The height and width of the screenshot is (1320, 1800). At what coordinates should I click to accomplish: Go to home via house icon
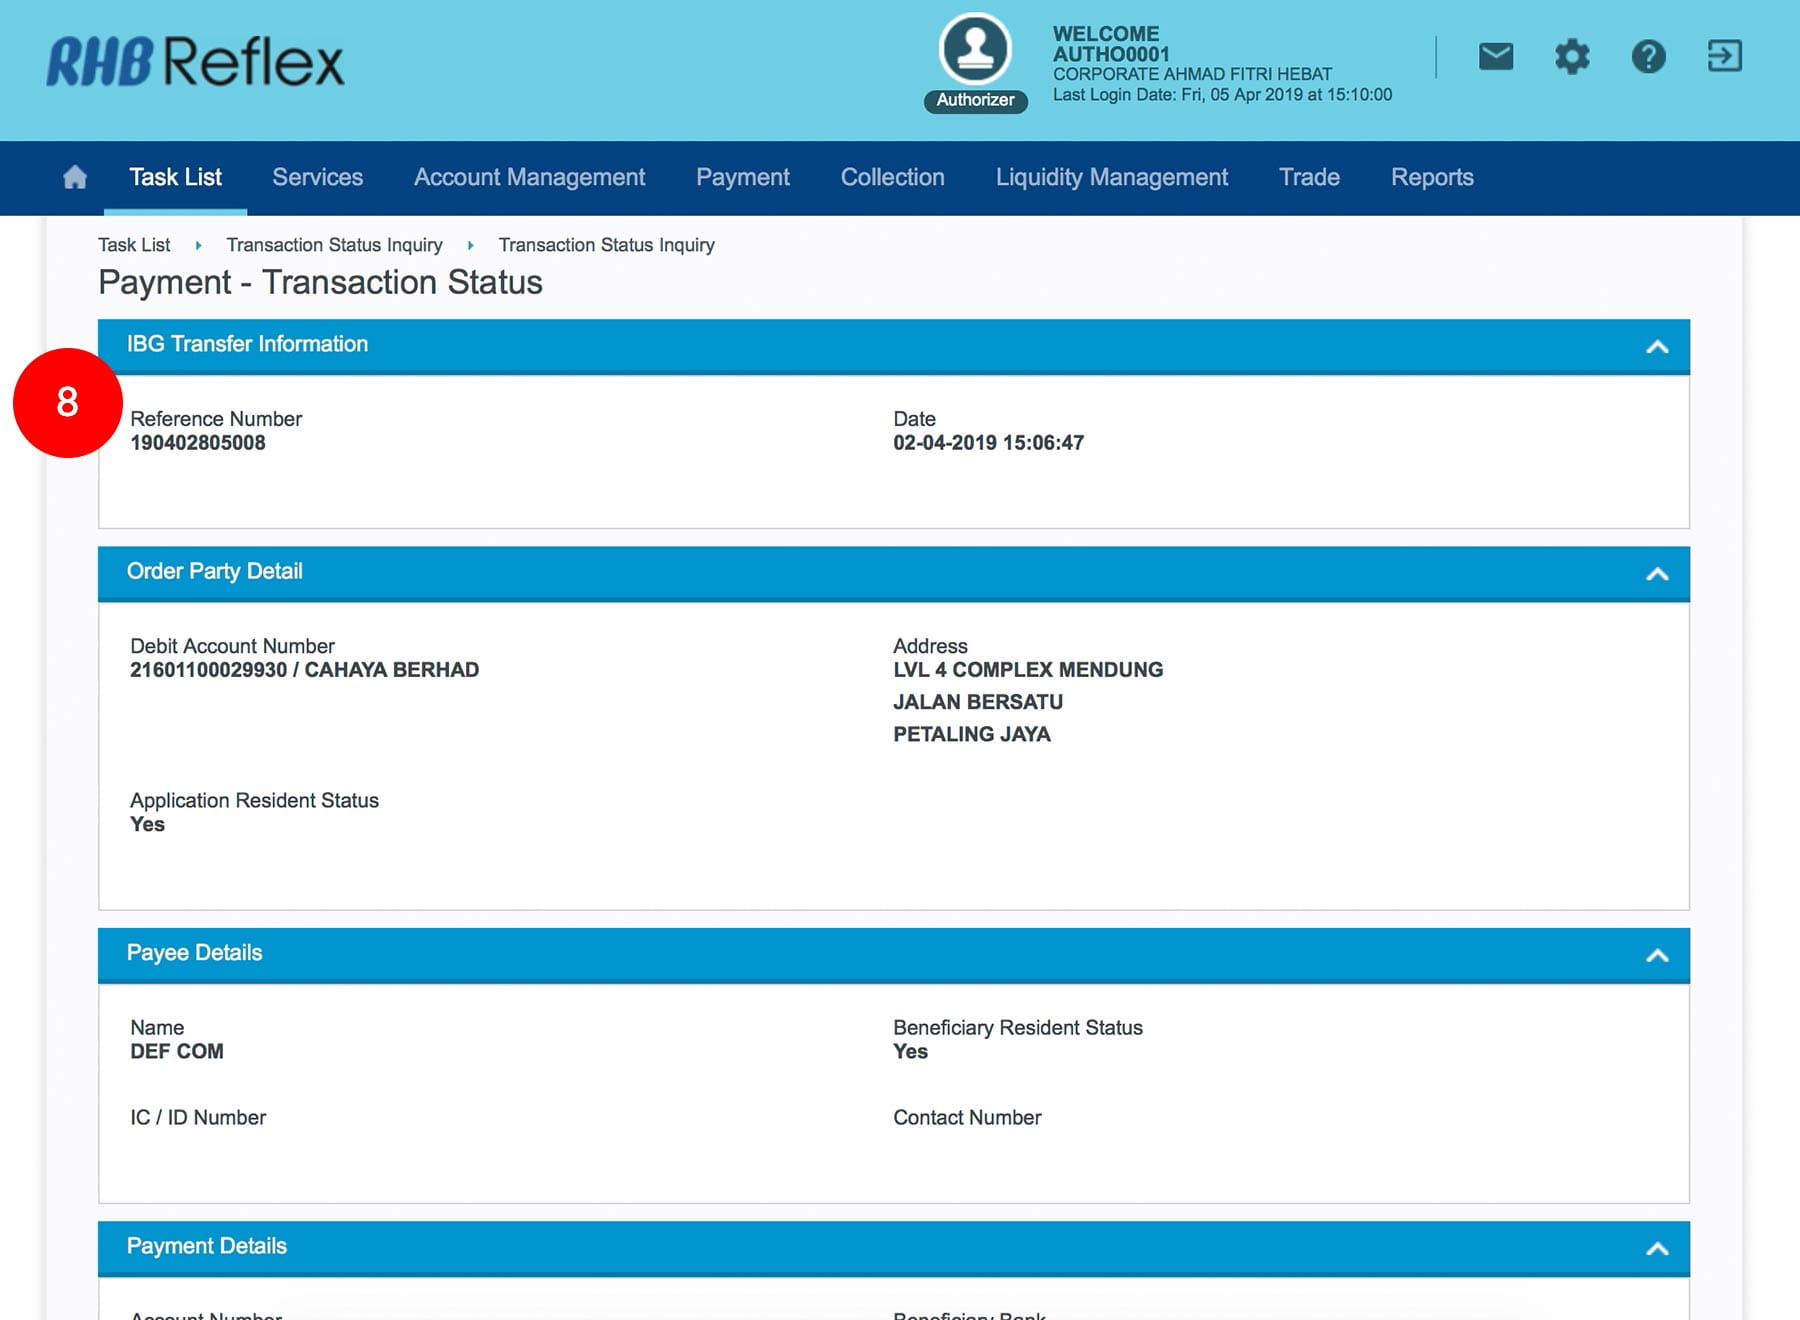coord(75,178)
